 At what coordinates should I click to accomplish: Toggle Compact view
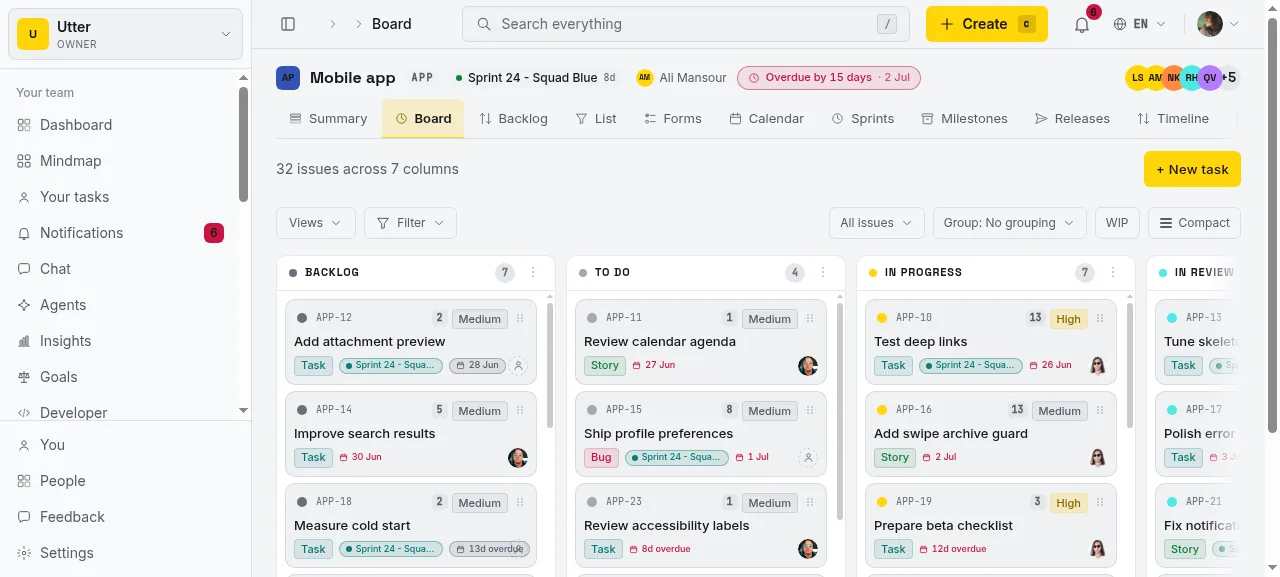pos(1194,223)
